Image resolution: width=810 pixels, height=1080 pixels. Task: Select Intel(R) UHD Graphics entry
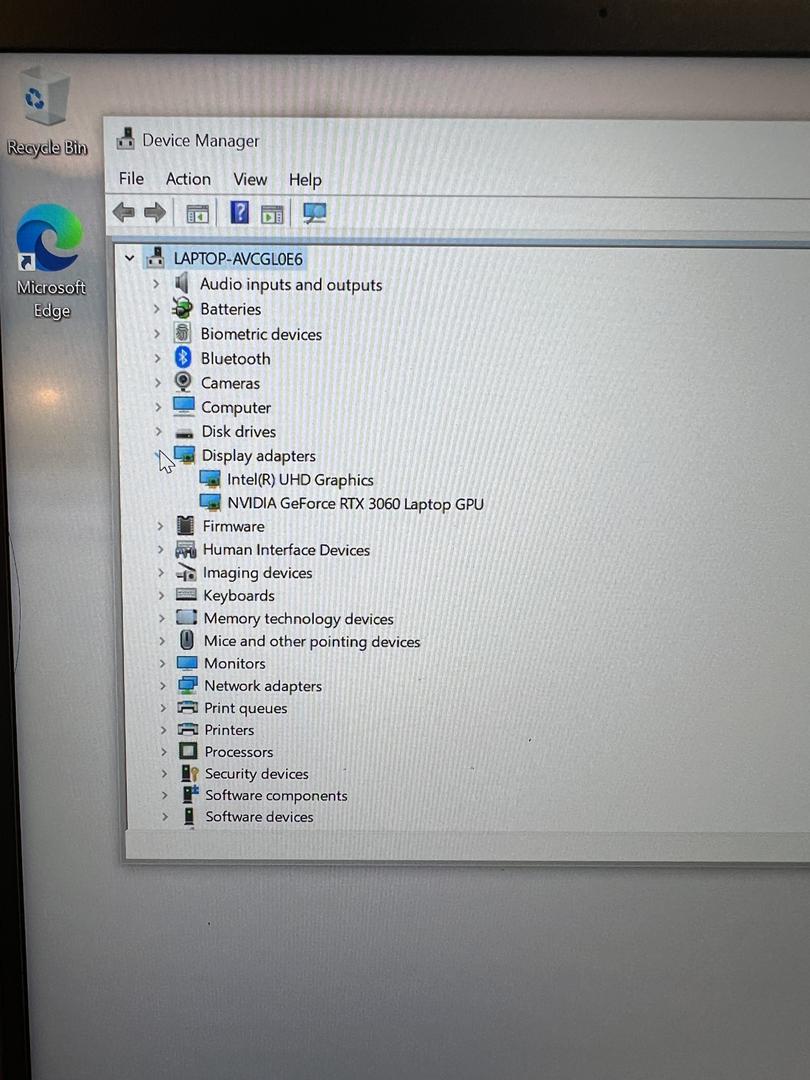pos(300,479)
